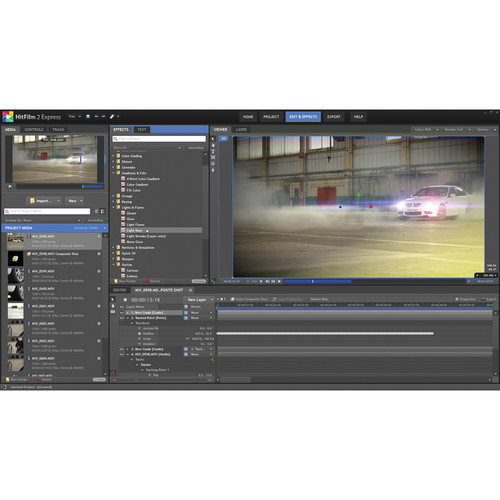This screenshot has height=500, width=500.
Task: Open the New media dropdown
Action: click(75, 201)
